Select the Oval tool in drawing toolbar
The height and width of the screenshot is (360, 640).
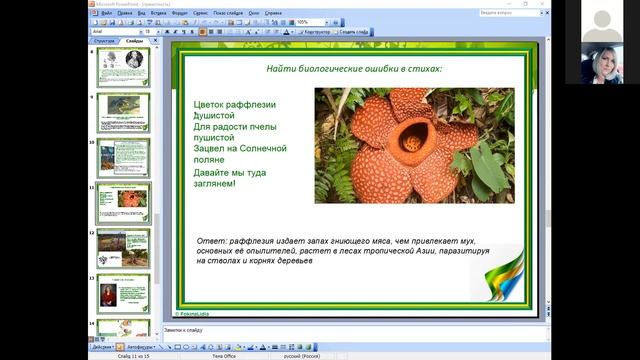(x=186, y=347)
